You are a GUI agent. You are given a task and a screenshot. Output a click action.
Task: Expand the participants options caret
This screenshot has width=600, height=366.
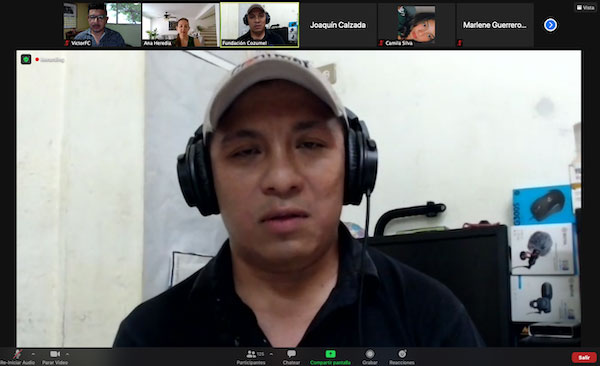coord(271,354)
